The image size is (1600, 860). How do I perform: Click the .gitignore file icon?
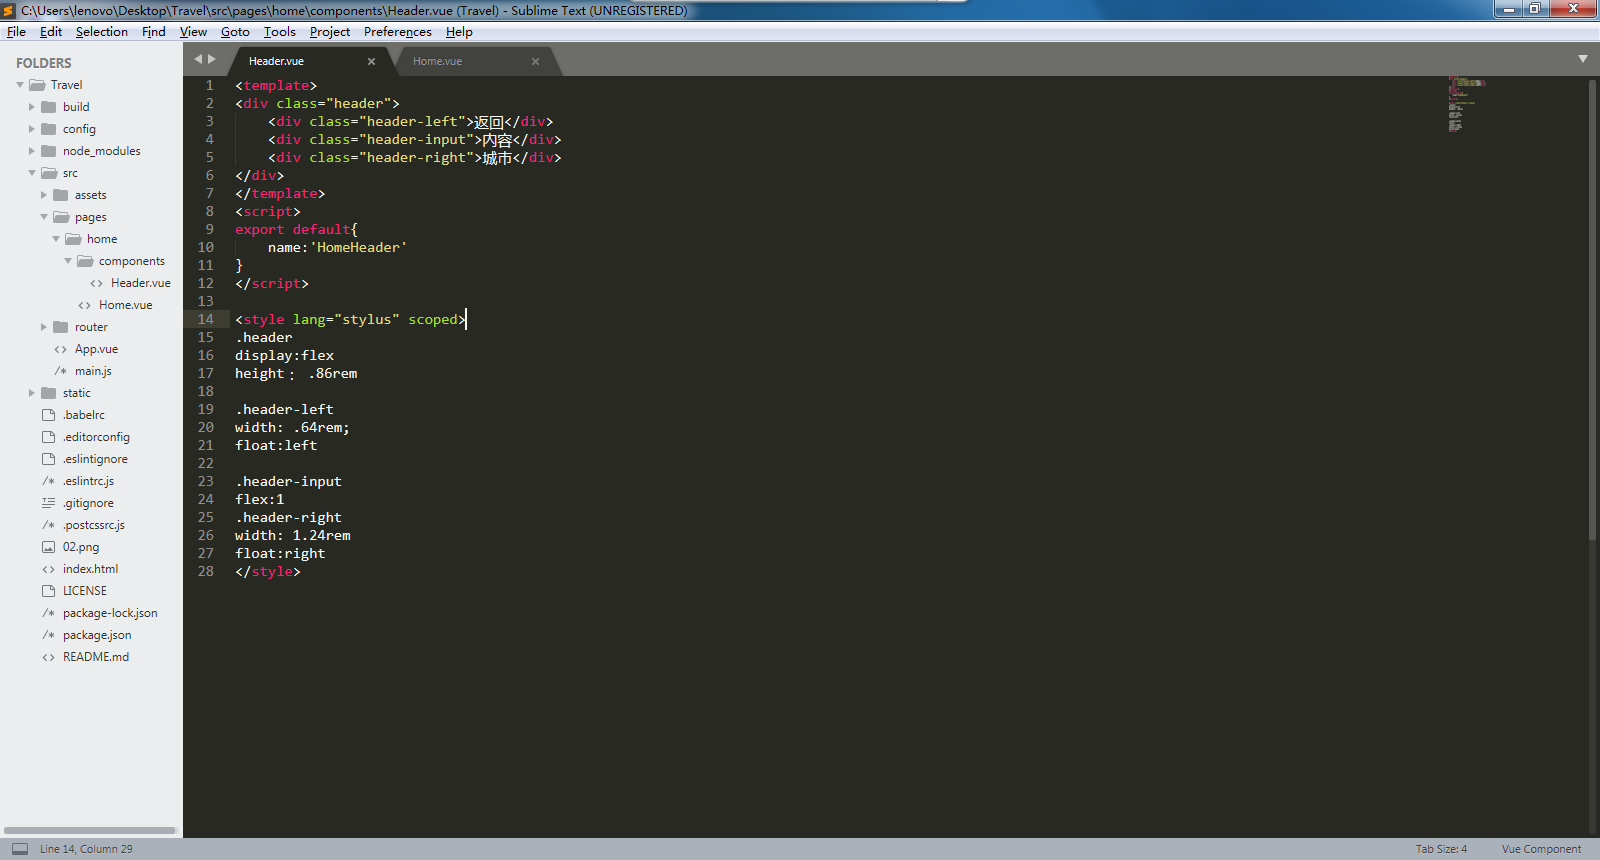[48, 503]
